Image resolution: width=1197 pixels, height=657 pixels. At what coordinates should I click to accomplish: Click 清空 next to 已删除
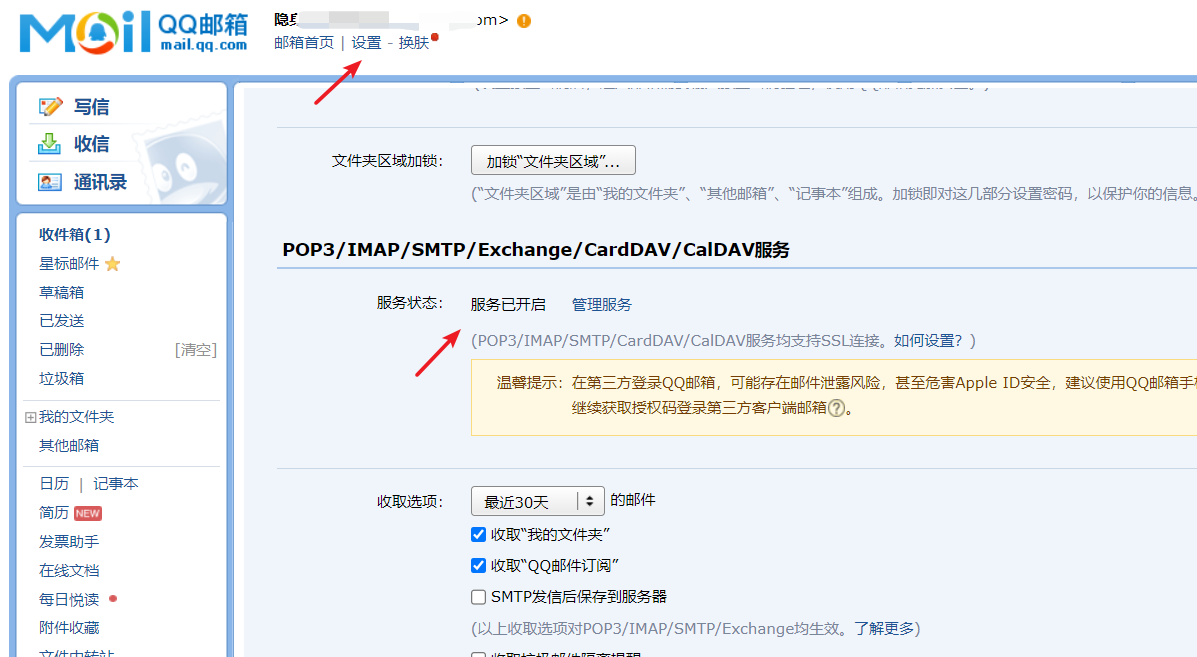[x=196, y=350]
